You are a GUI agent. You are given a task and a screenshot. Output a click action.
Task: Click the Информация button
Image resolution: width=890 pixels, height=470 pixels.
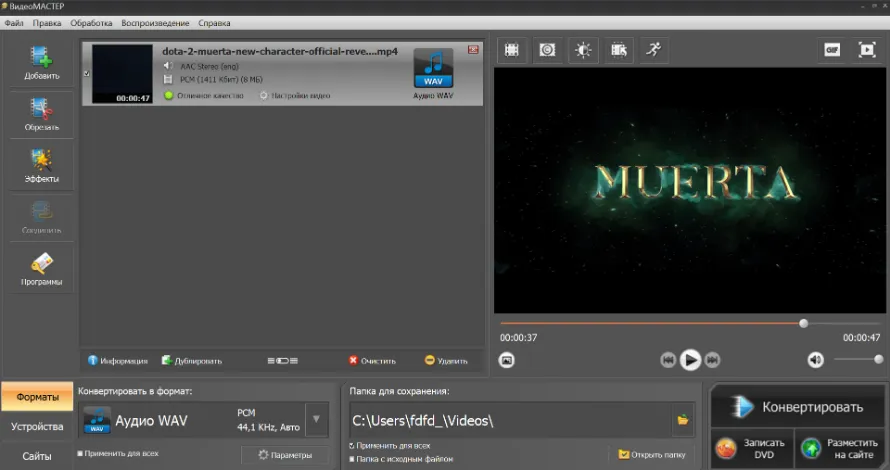pyautogui.click(x=117, y=360)
